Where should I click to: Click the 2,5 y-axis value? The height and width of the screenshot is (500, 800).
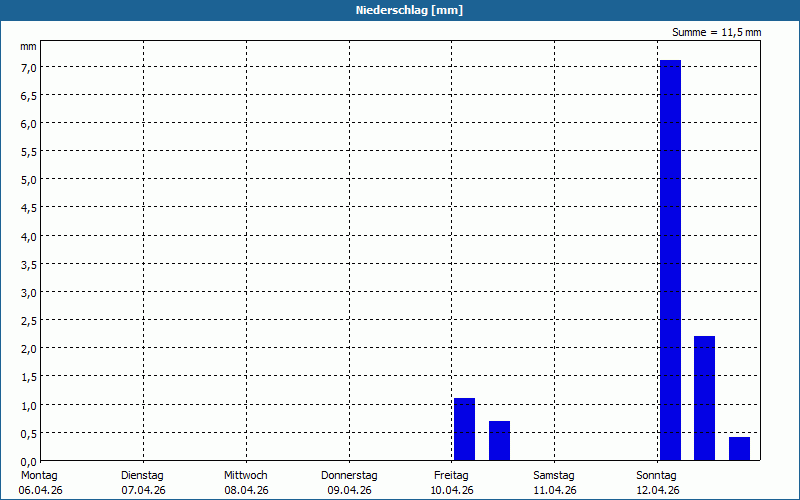28,321
